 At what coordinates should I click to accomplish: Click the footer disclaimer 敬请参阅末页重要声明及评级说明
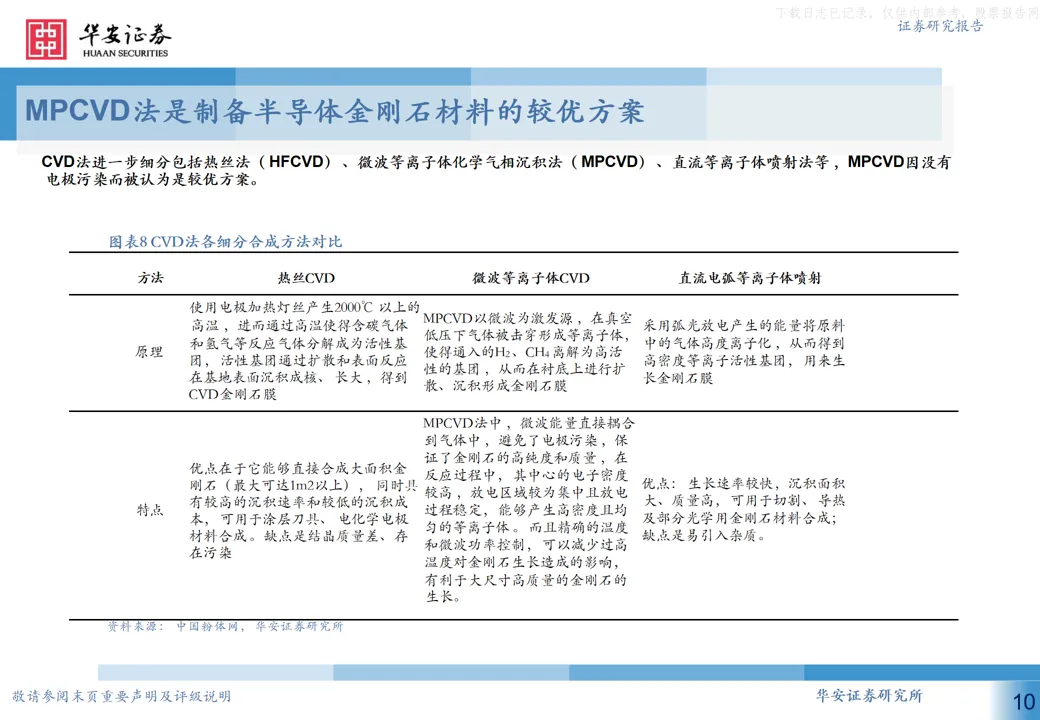pyautogui.click(x=121, y=696)
